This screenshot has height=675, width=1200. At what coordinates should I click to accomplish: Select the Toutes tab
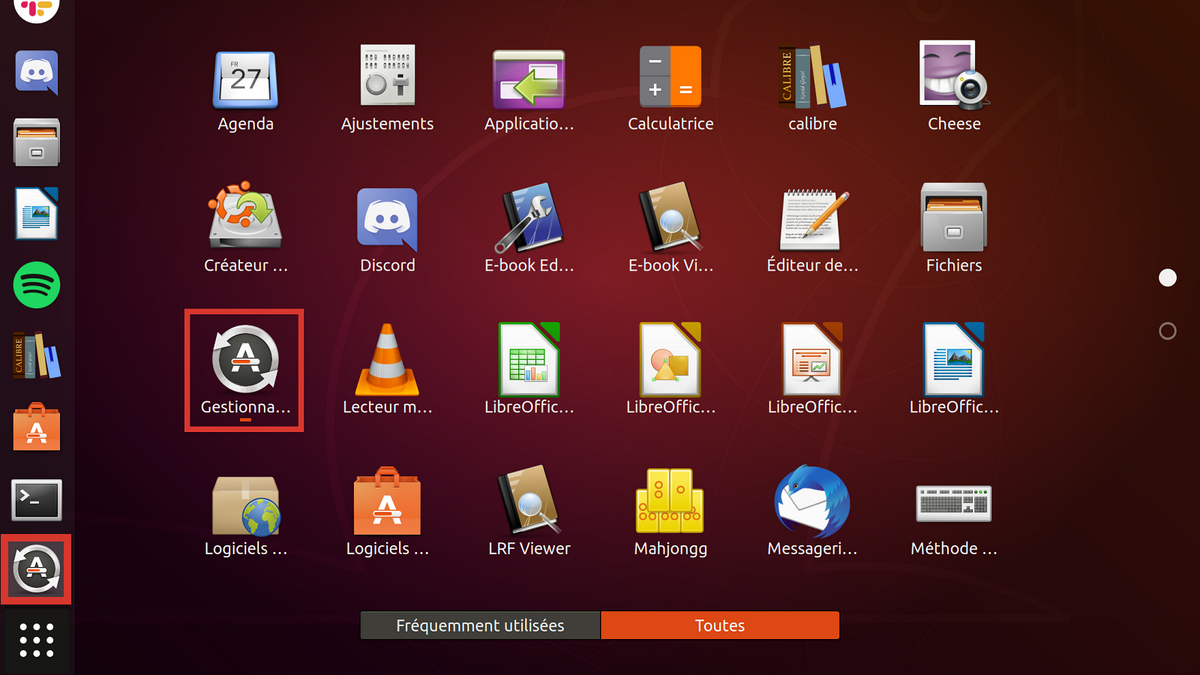coord(720,625)
